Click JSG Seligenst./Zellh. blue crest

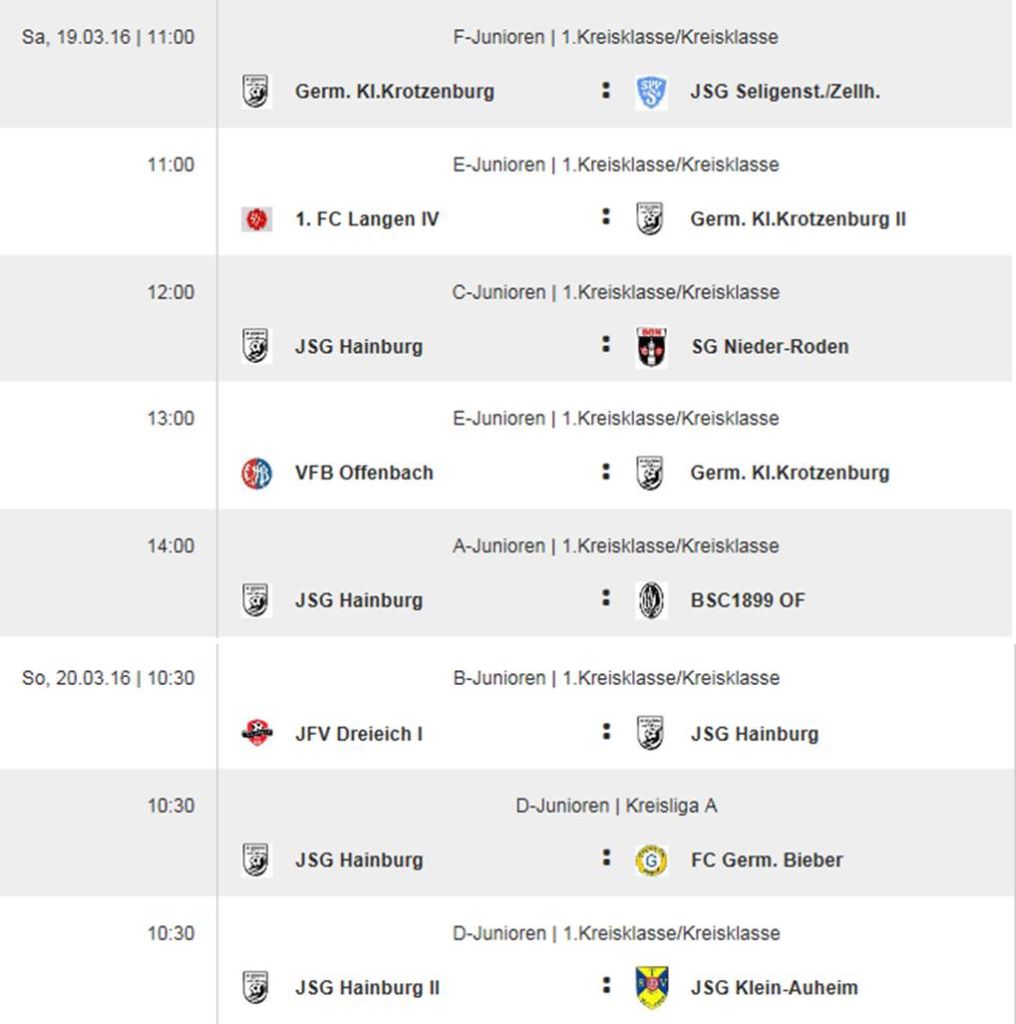click(651, 92)
